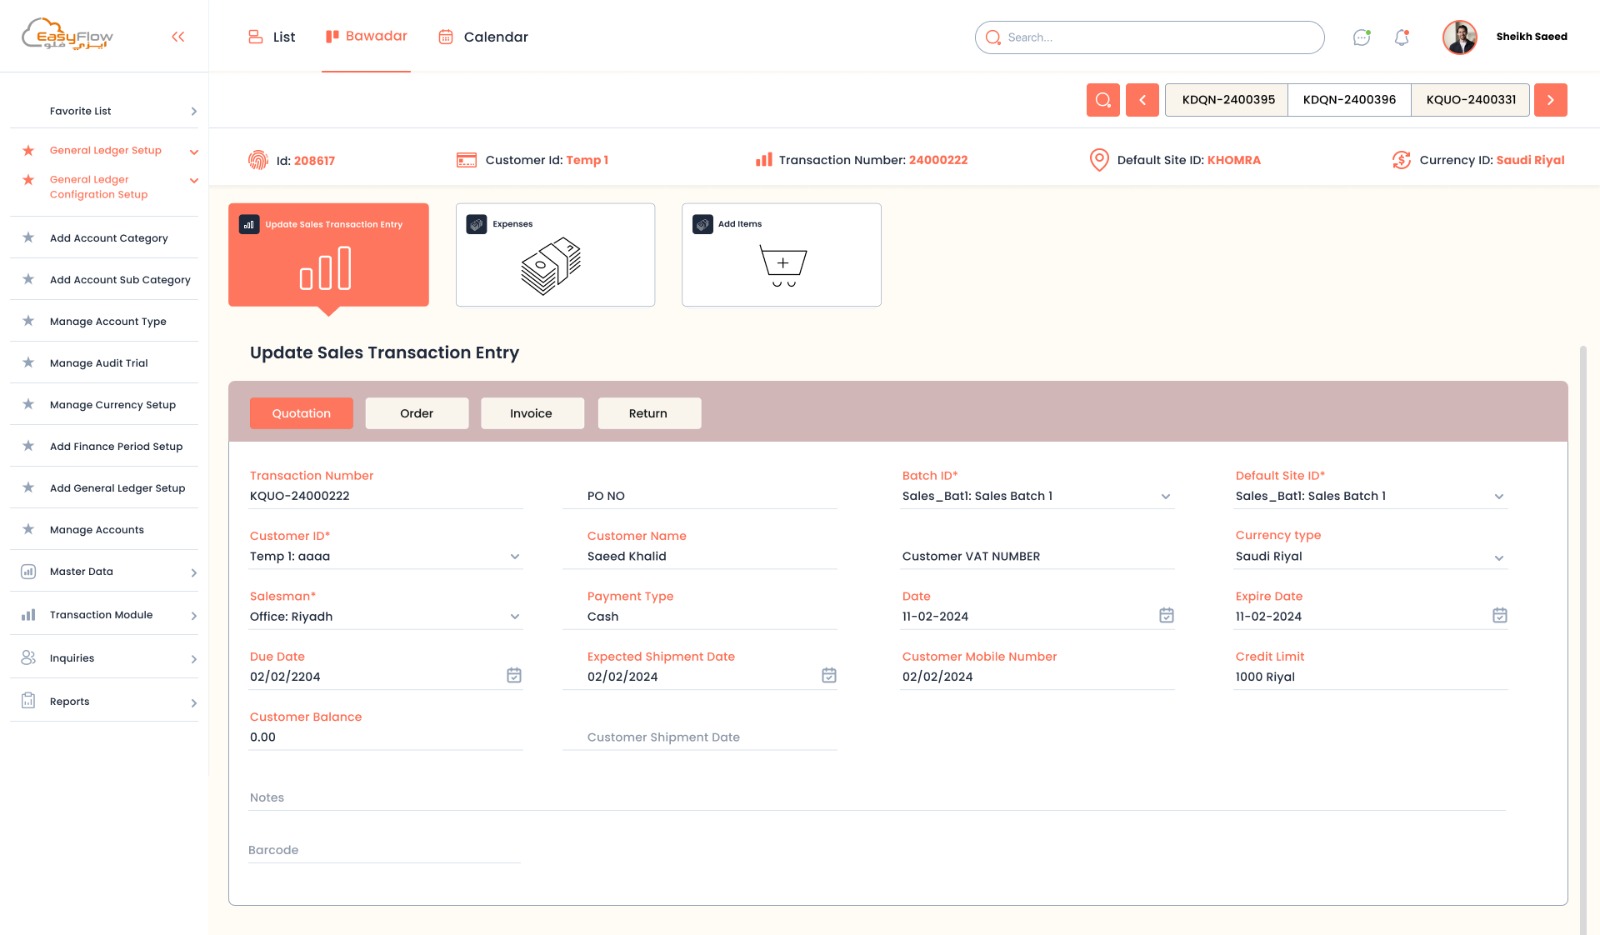The width and height of the screenshot is (1600, 935).
Task: Open the Add Items cart card
Action: pos(781,255)
